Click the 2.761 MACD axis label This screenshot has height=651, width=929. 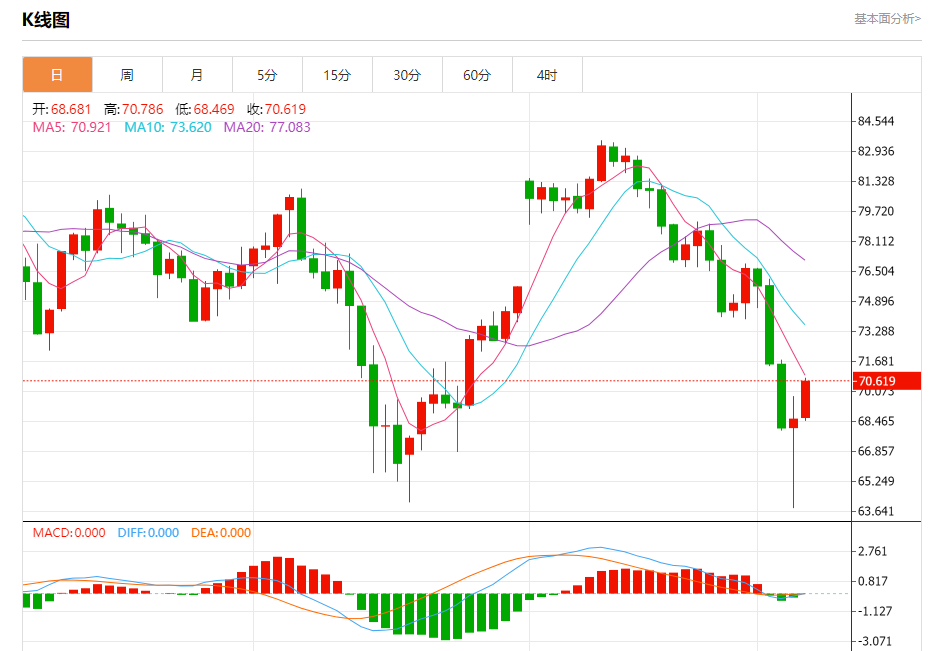click(873, 551)
